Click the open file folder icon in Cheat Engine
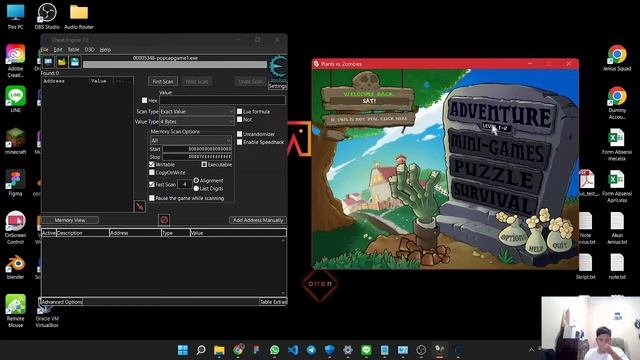The width and height of the screenshot is (640, 360). (62, 62)
